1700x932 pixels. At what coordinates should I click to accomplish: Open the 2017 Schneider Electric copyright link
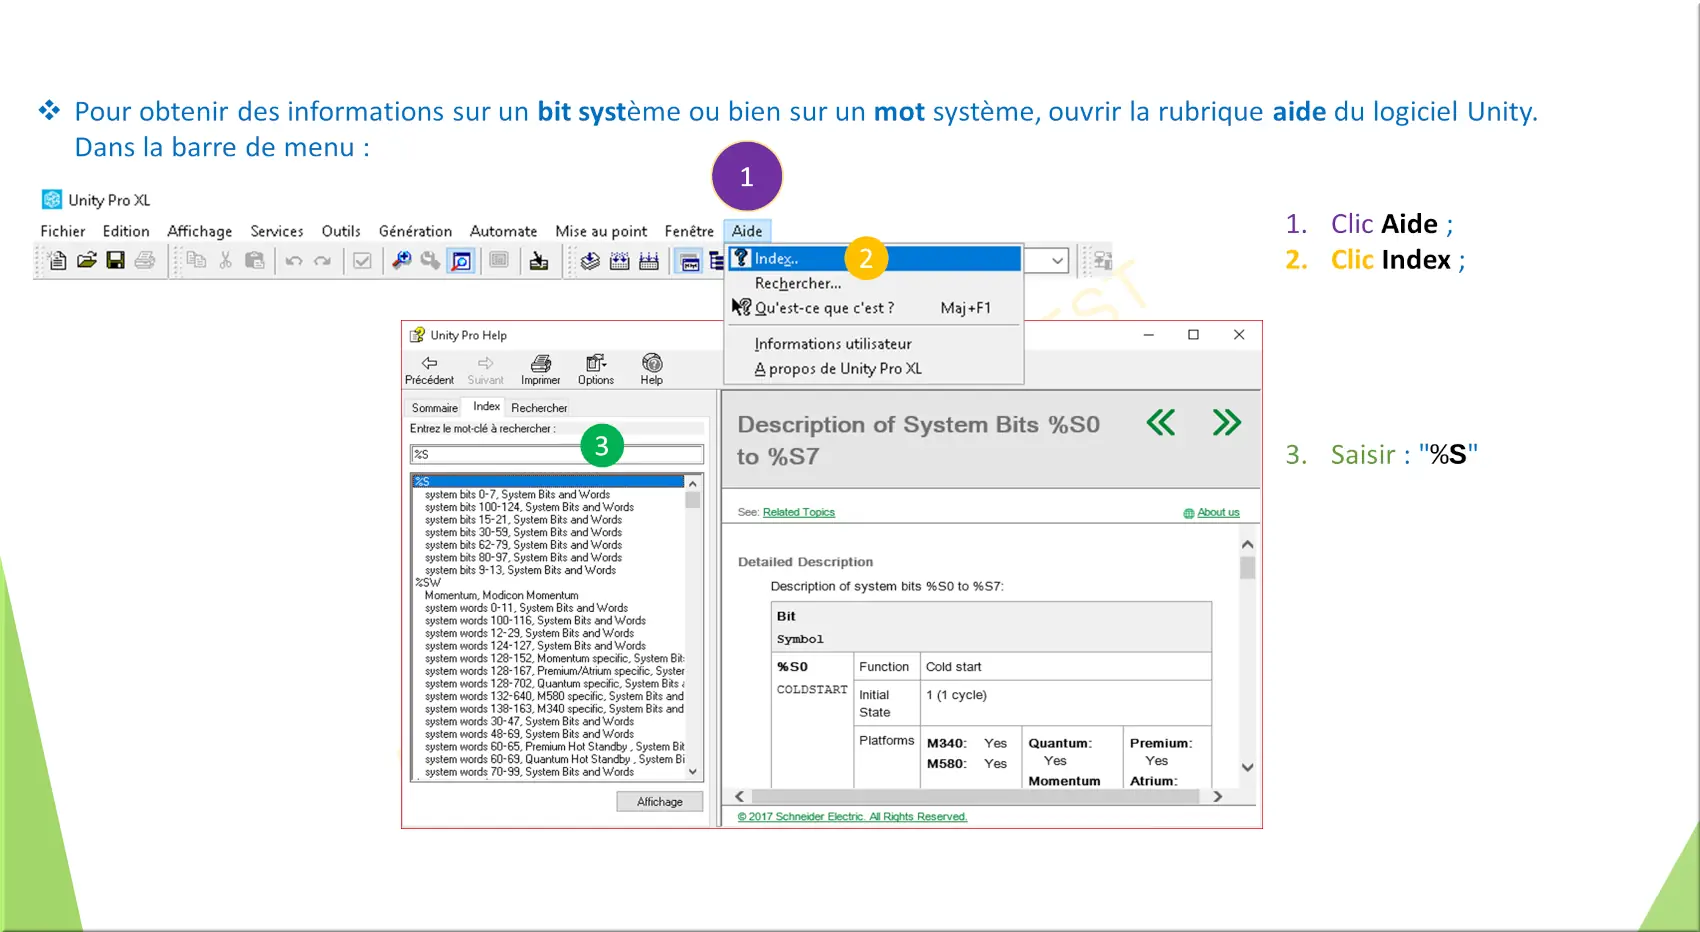[852, 817]
